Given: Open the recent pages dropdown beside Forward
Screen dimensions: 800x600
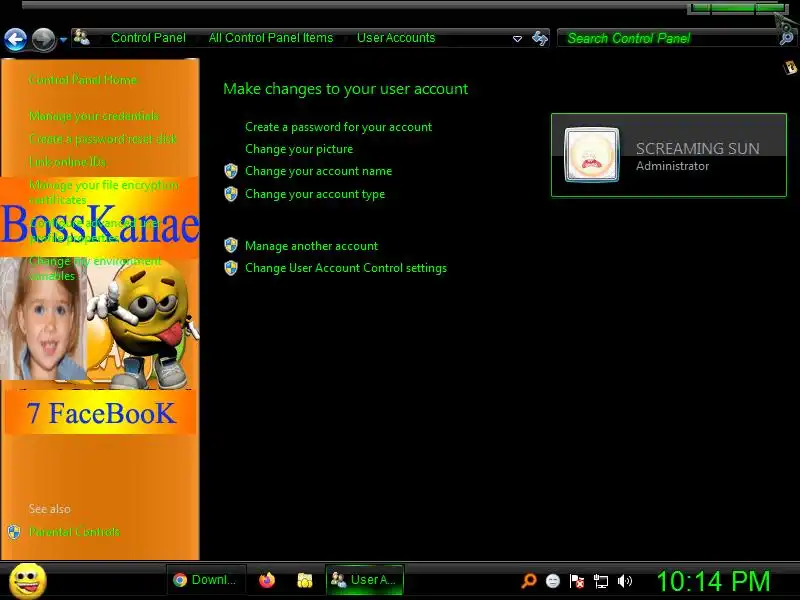Looking at the screenshot, I should [x=63, y=39].
